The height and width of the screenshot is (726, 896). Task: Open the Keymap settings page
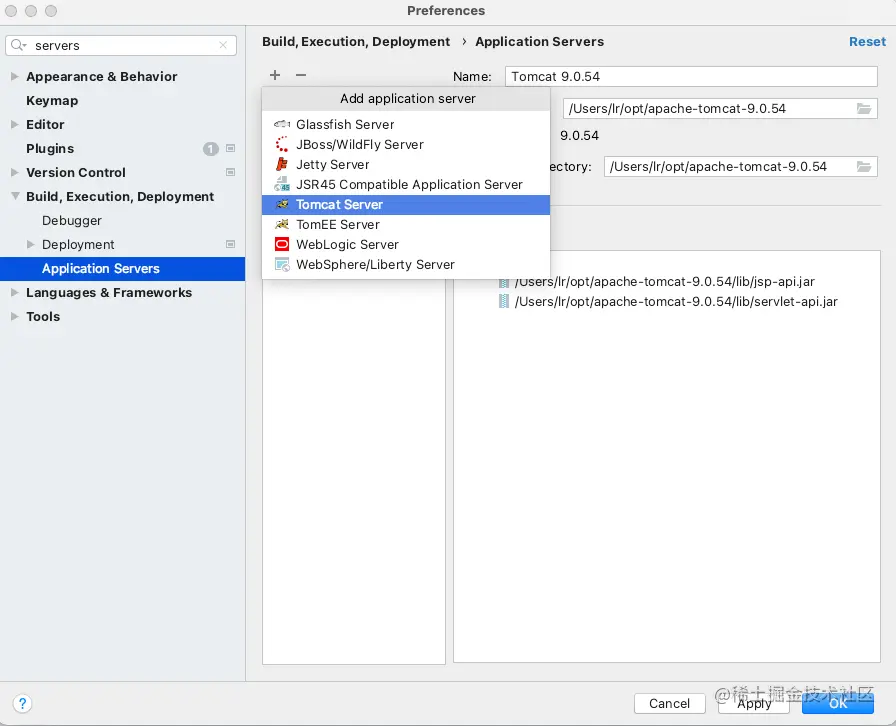[x=52, y=101]
